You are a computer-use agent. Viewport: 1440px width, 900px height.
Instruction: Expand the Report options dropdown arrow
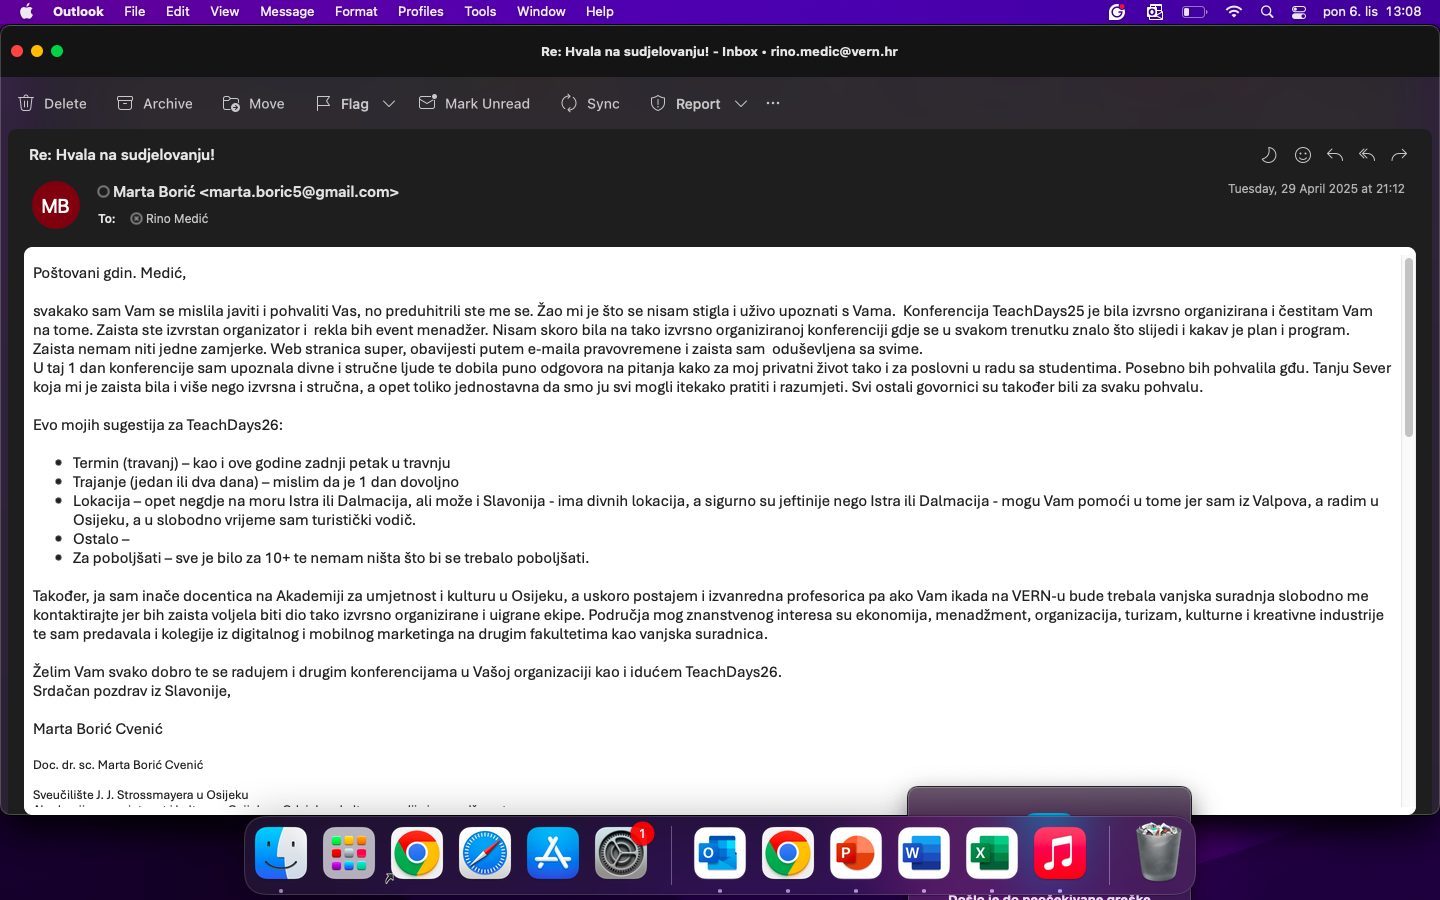point(741,103)
